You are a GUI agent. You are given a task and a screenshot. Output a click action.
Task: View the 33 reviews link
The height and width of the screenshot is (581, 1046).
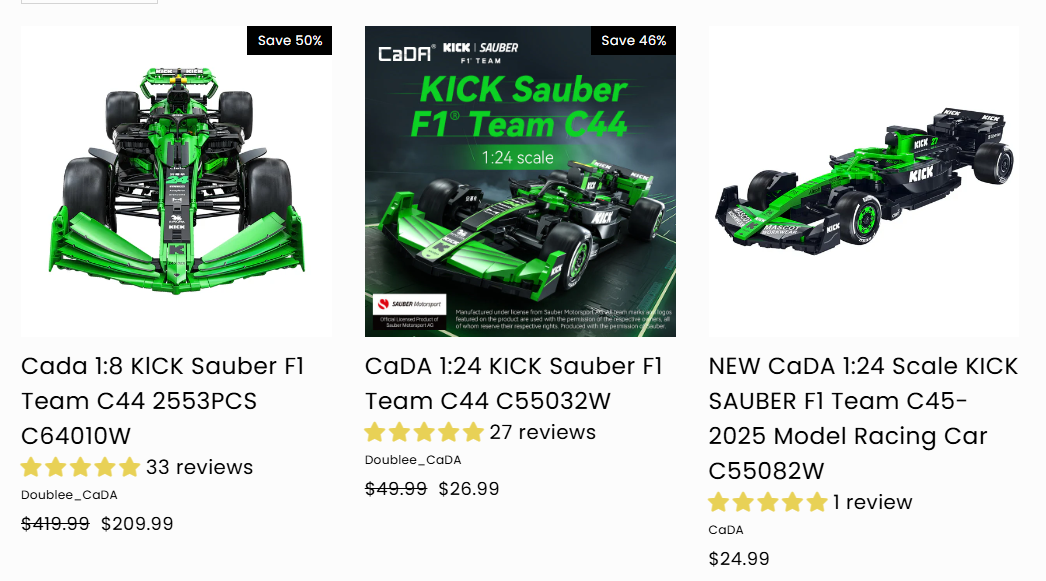[200, 468]
